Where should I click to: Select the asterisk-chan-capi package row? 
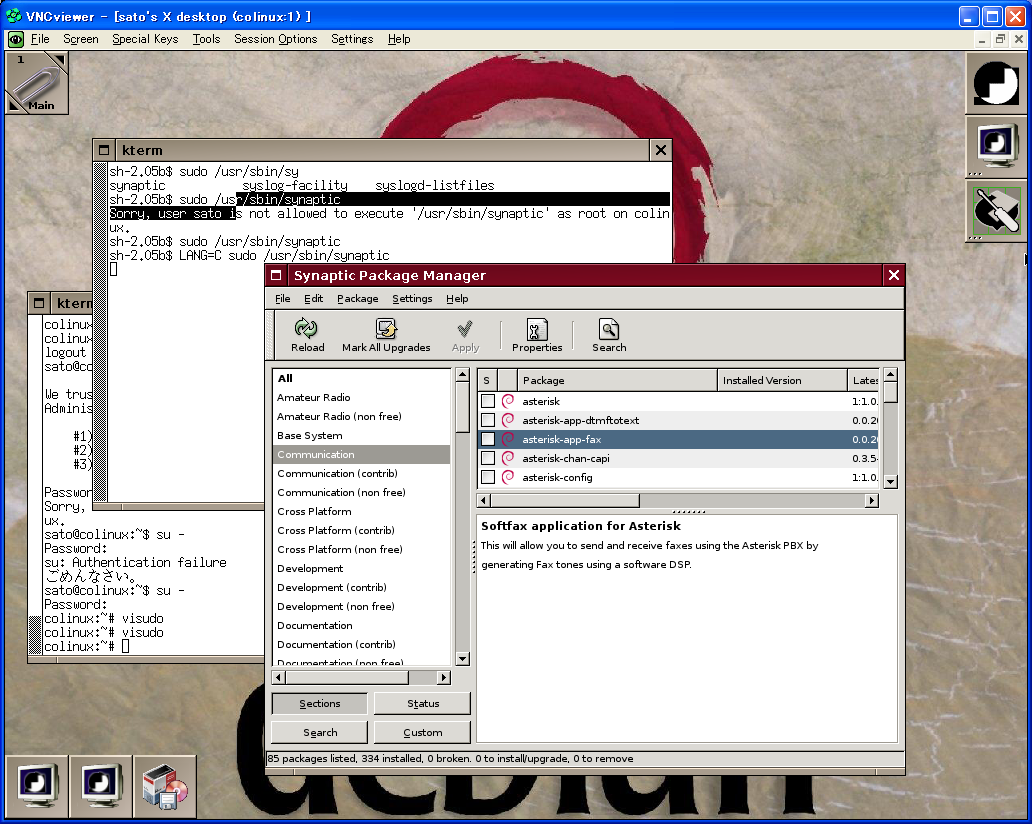pos(678,458)
